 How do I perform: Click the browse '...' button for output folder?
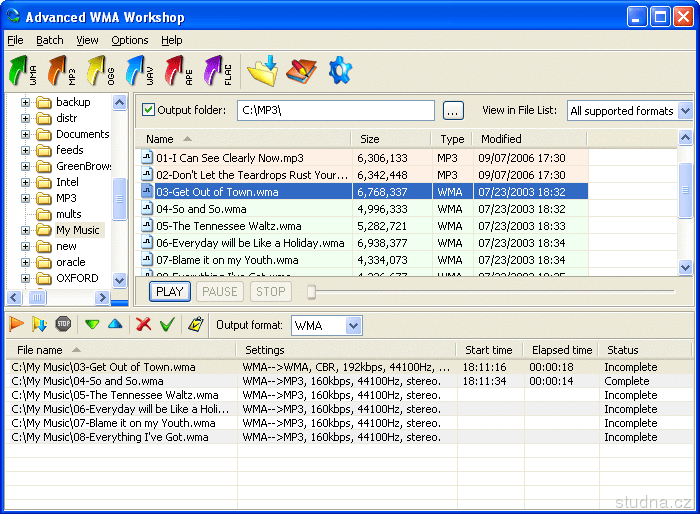453,110
